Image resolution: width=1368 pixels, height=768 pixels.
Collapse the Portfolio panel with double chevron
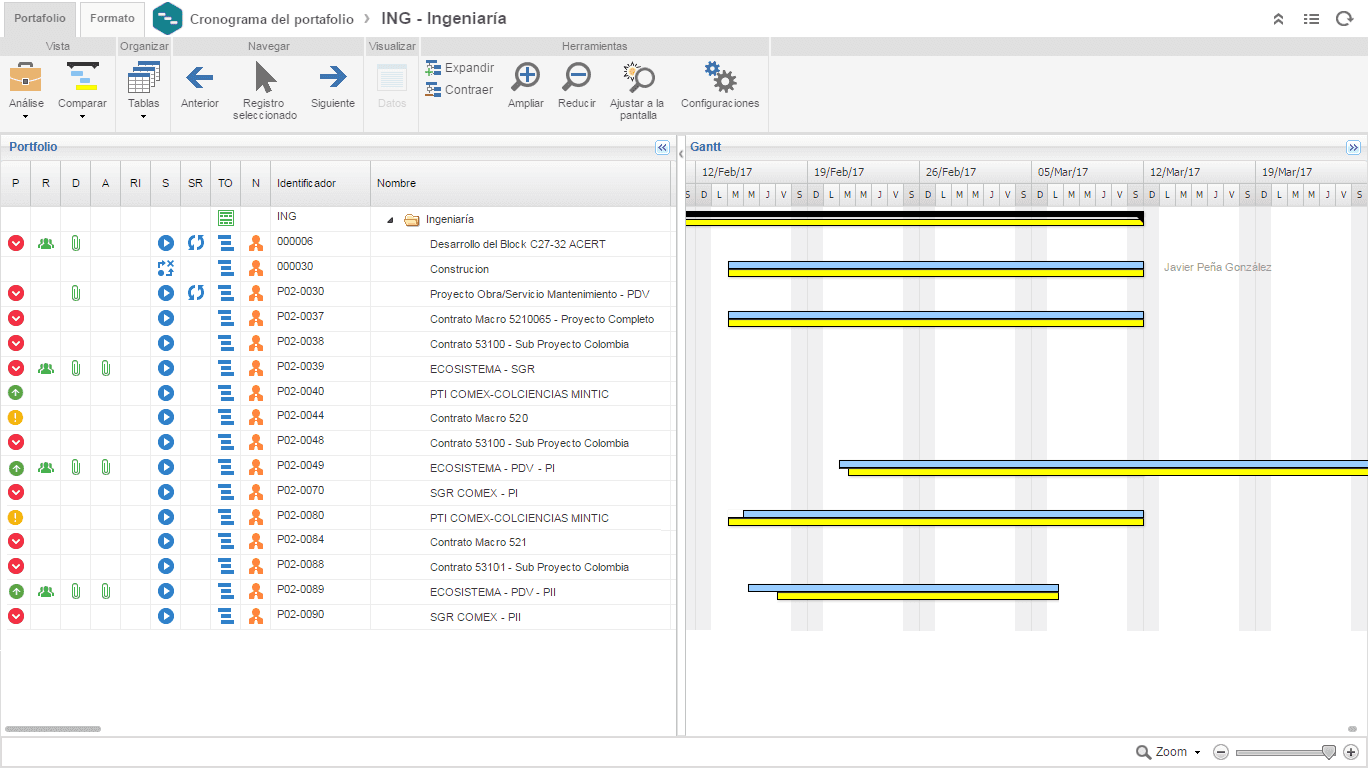click(662, 147)
